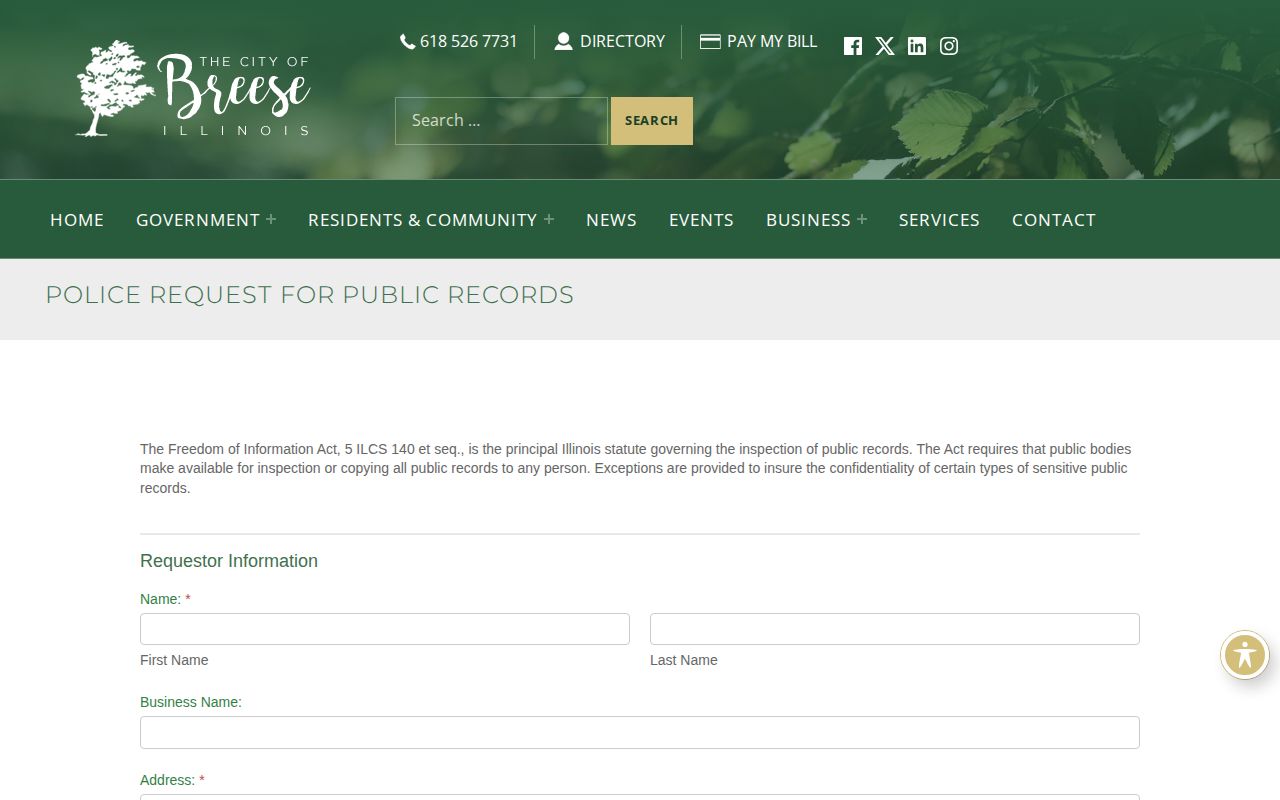1280x800 pixels.
Task: Open the LinkedIn social icon
Action: point(917,46)
